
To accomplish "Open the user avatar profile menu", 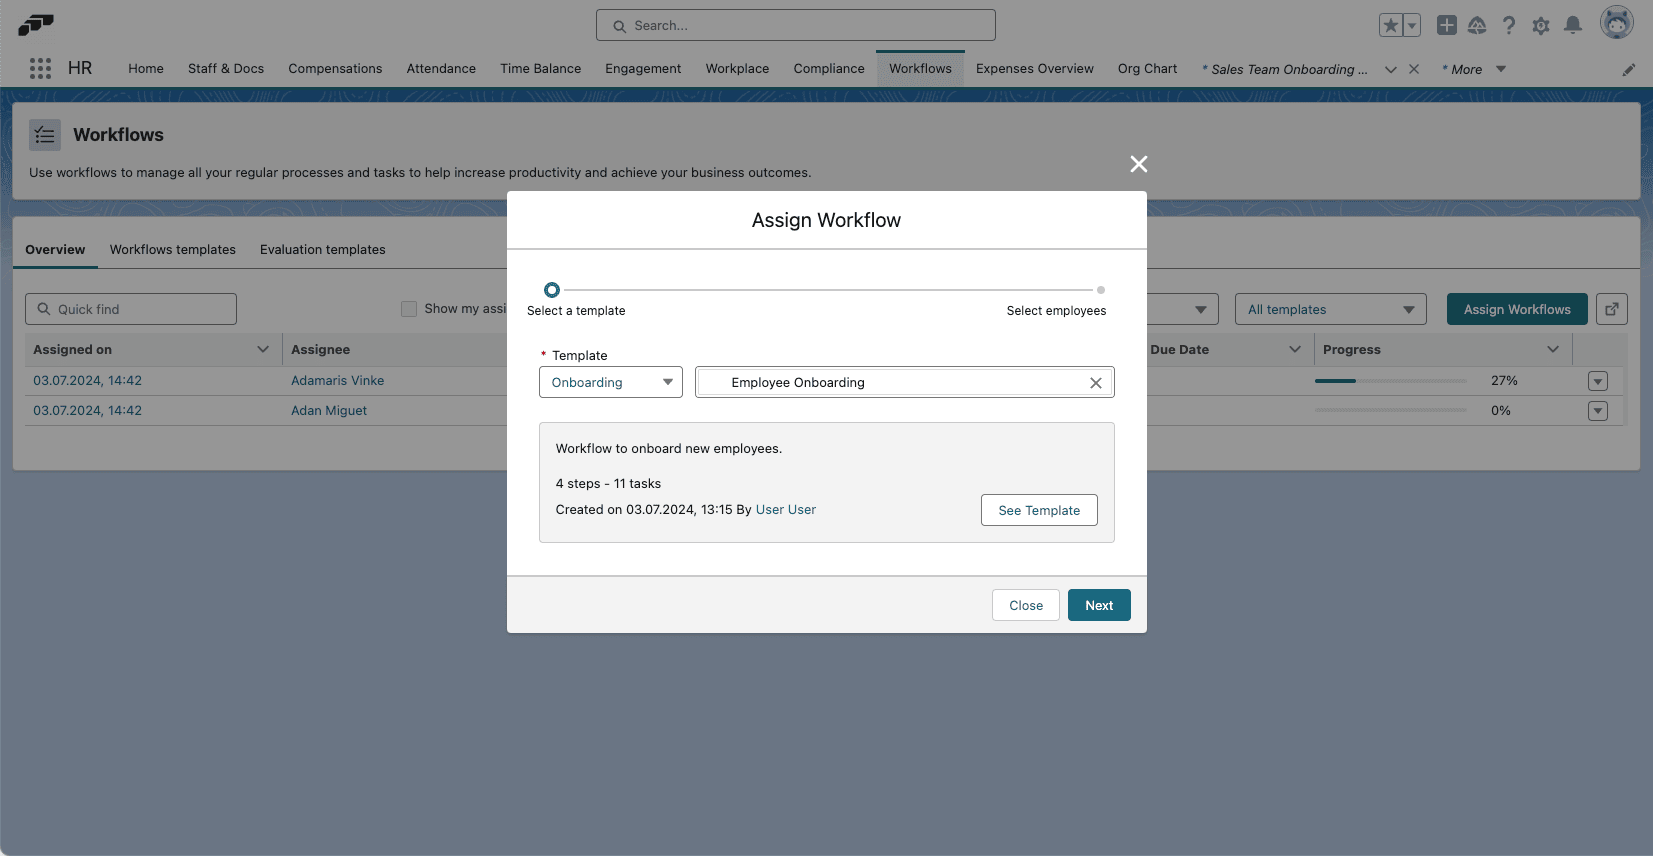I will pos(1617,22).
